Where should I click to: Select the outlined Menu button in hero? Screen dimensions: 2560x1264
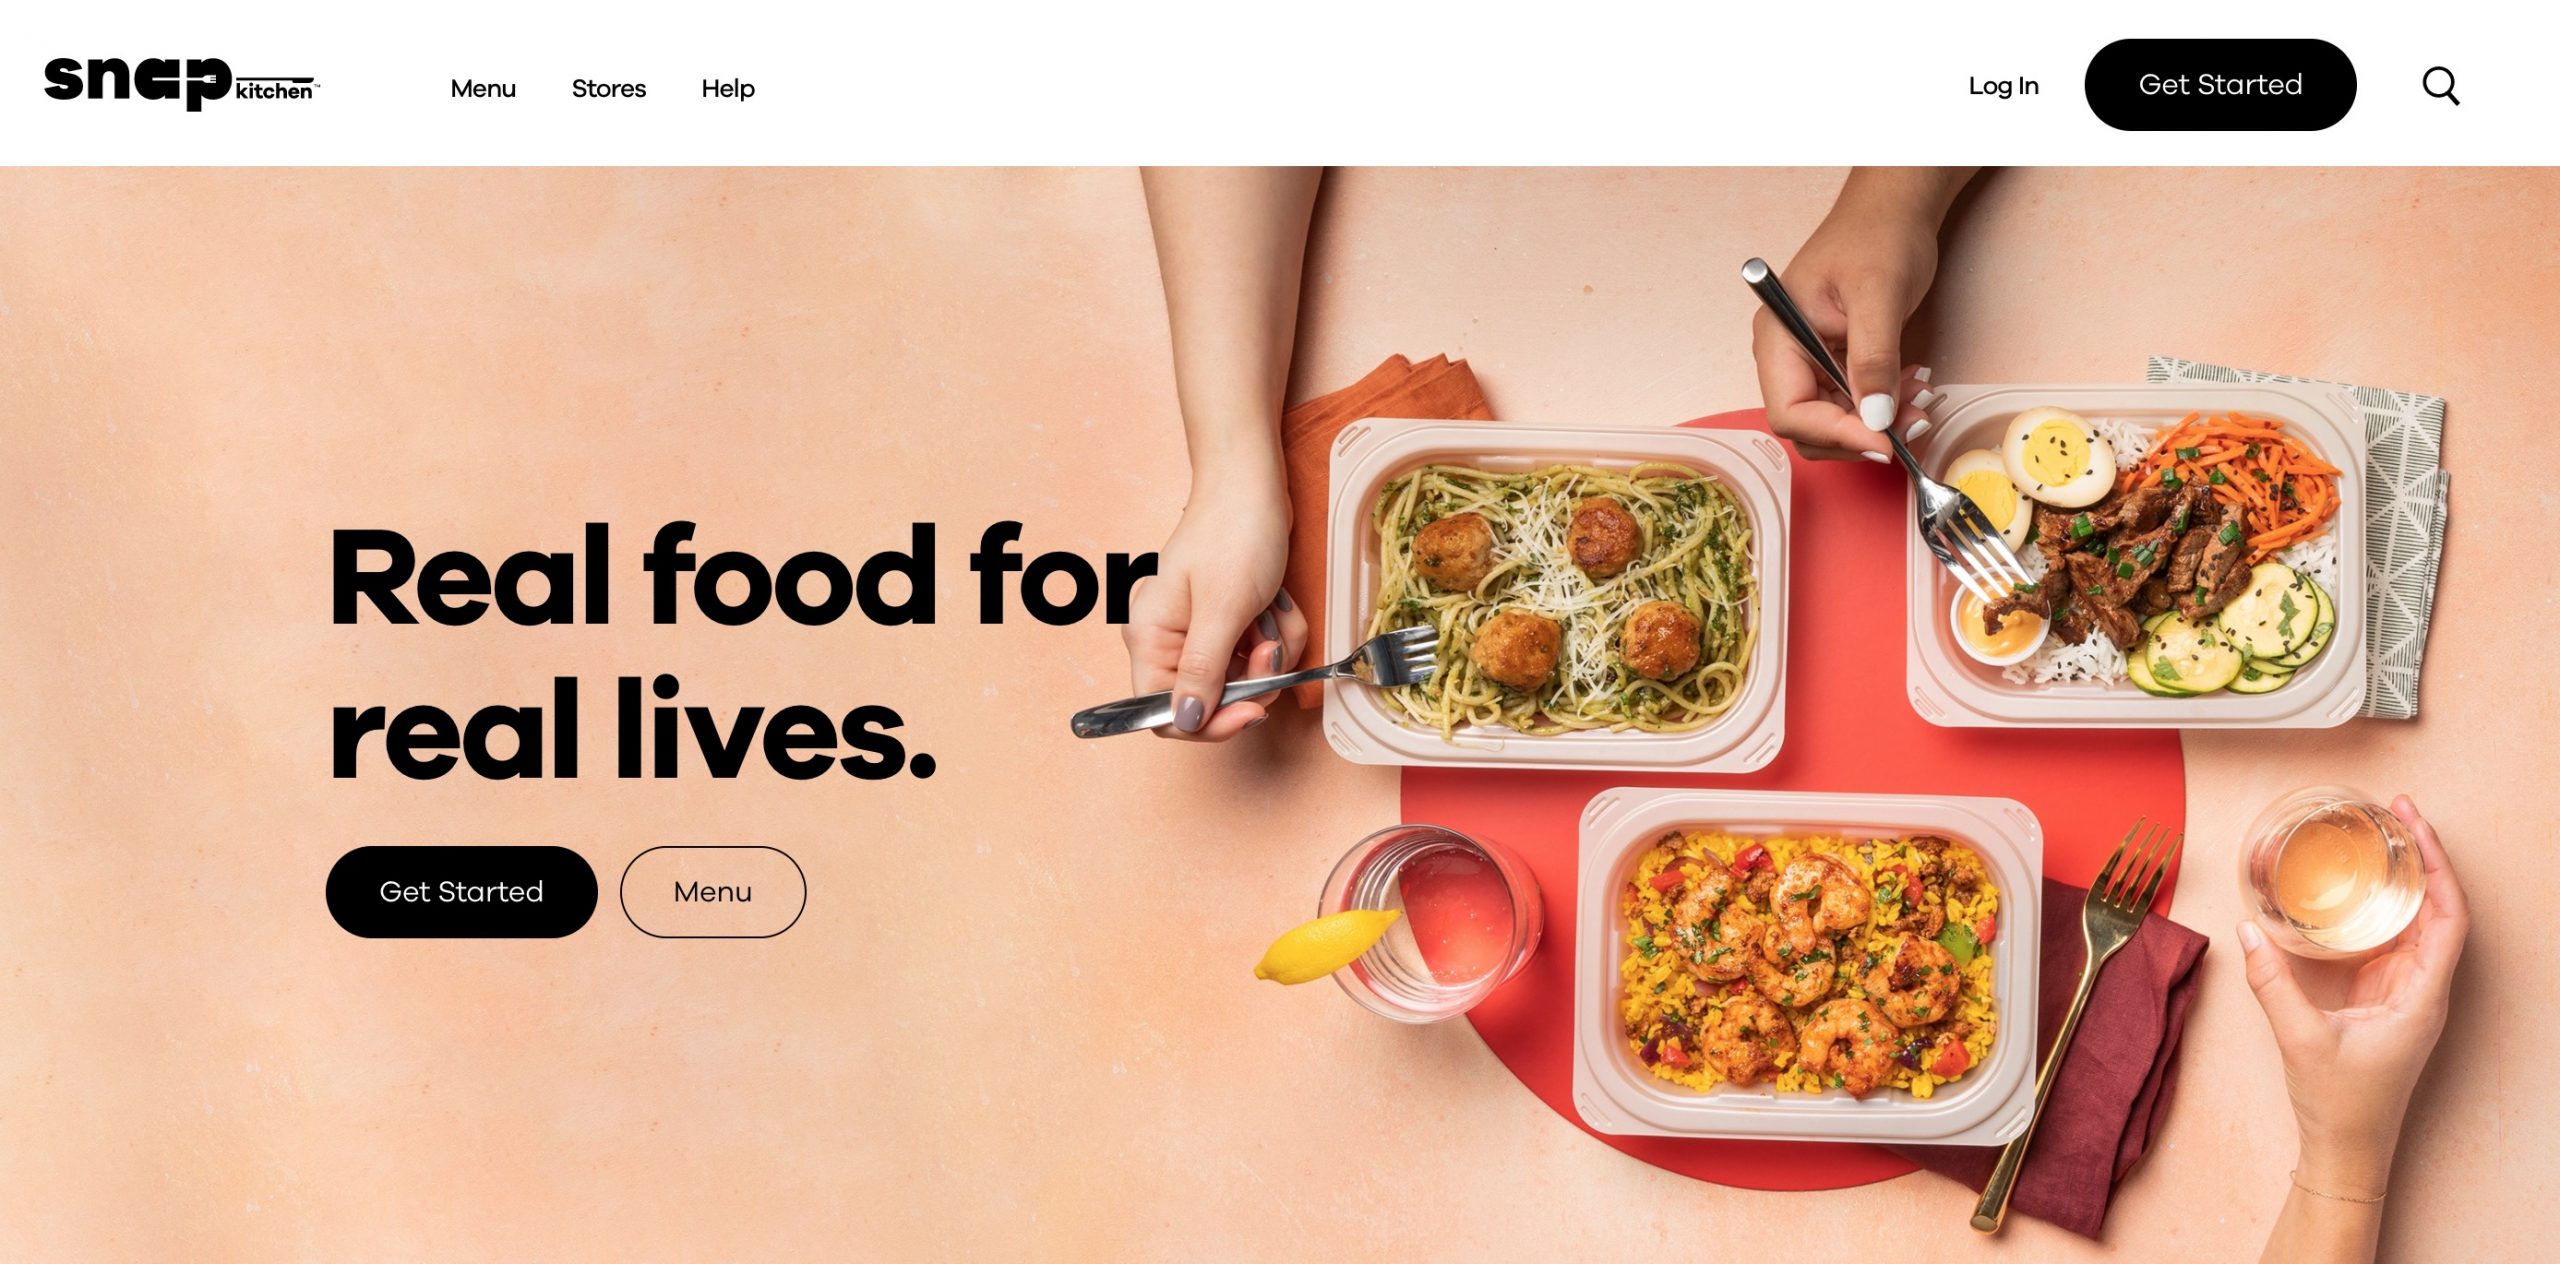(x=713, y=892)
